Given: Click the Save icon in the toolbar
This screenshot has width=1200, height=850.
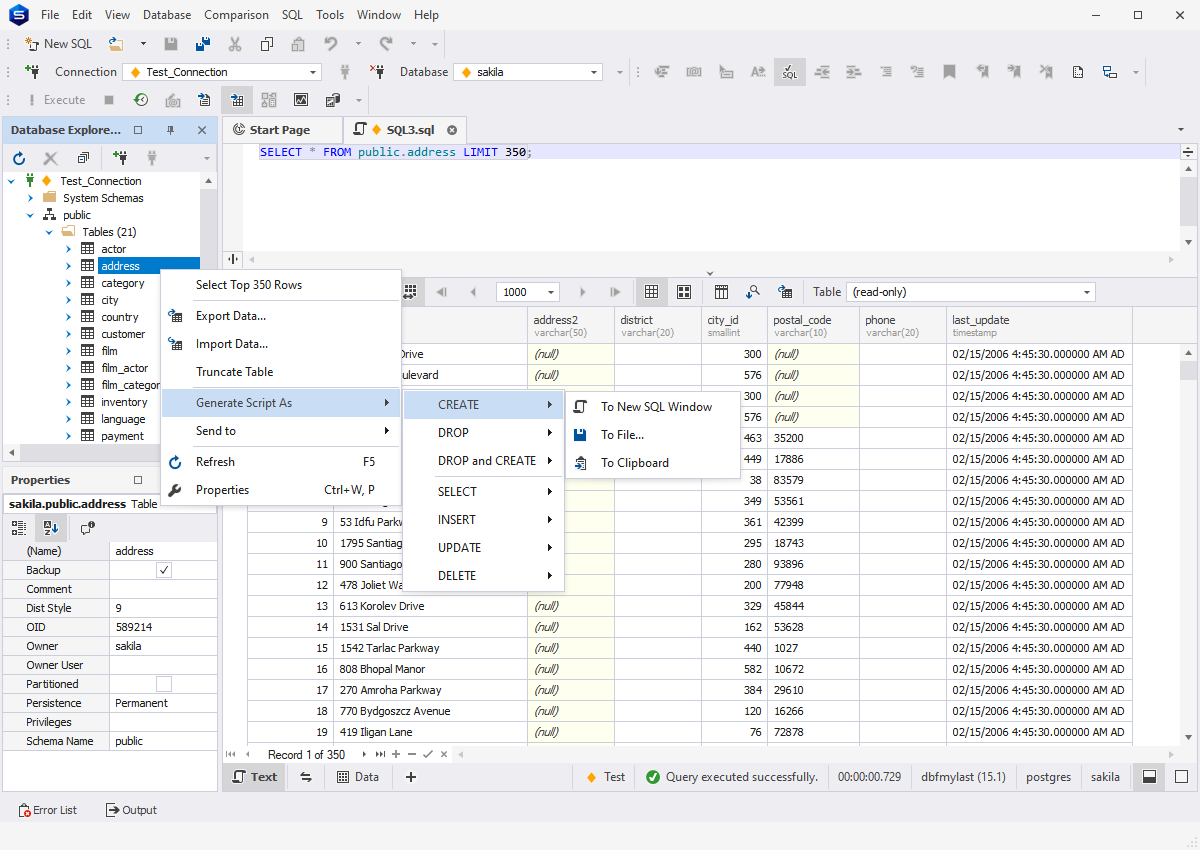Looking at the screenshot, I should [x=171, y=44].
